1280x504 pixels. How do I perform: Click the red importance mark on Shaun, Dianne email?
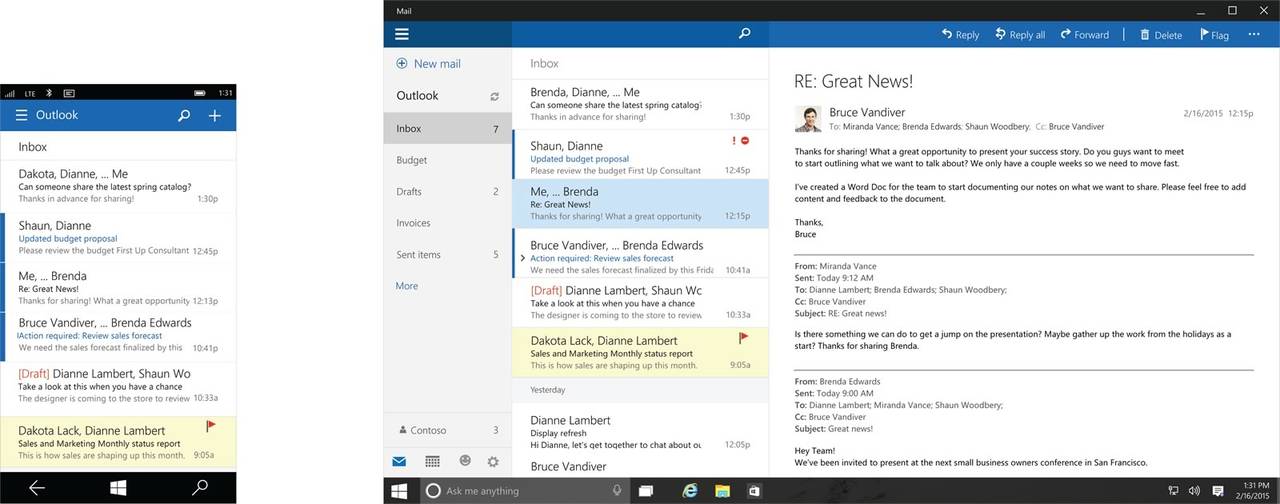tap(734, 141)
